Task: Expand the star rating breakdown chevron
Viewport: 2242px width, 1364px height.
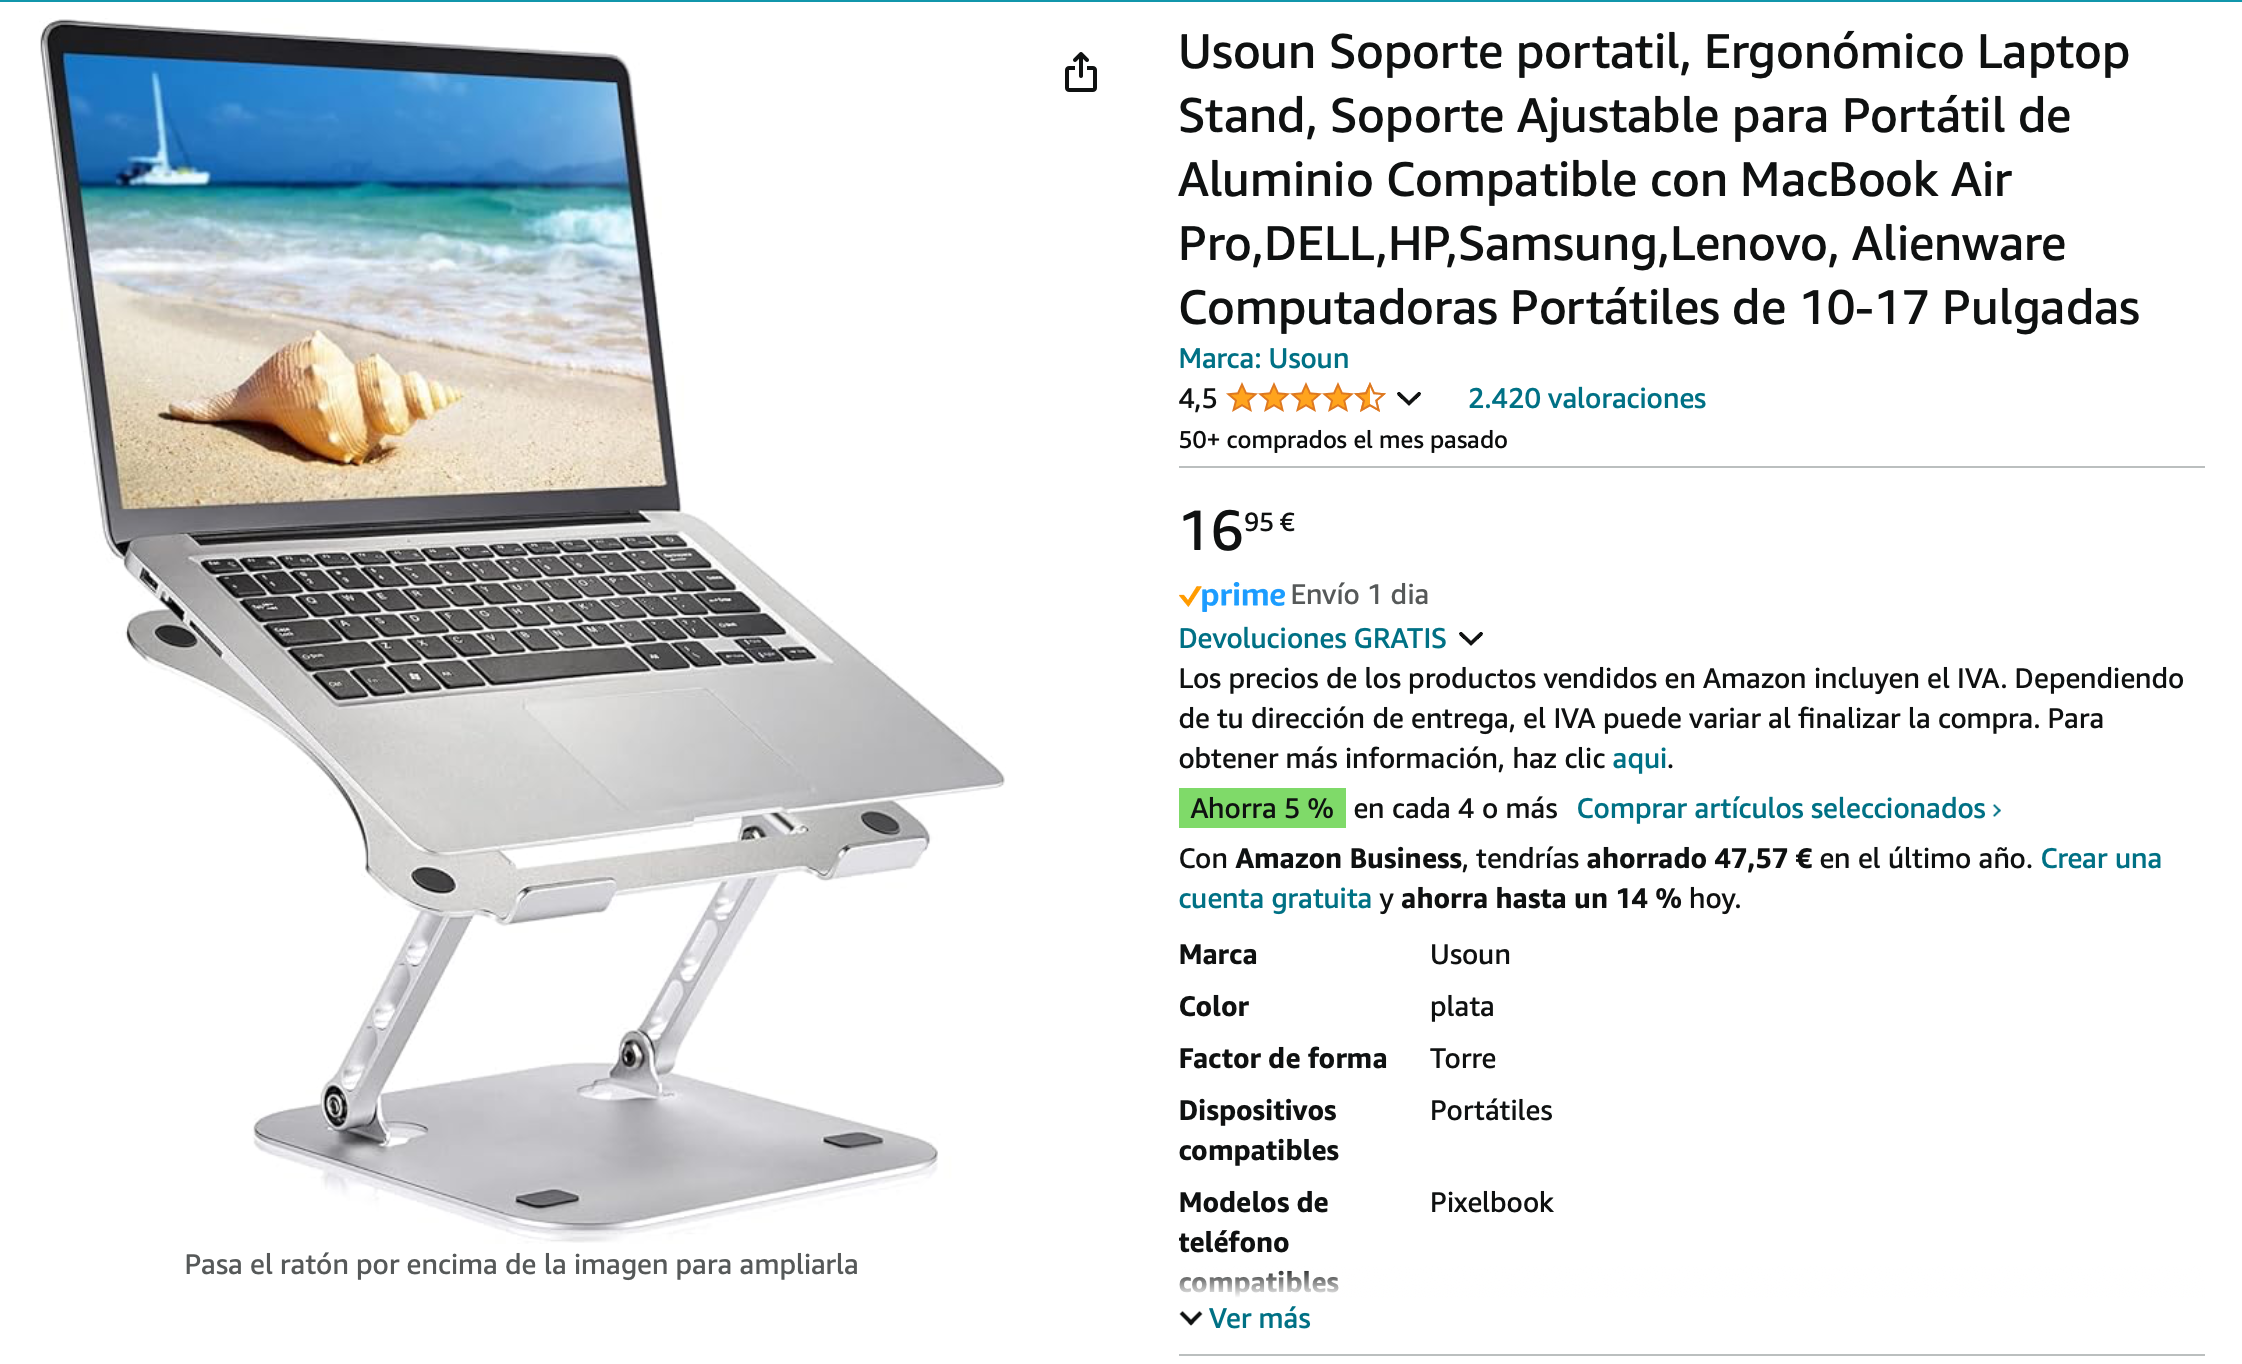Action: [1409, 399]
